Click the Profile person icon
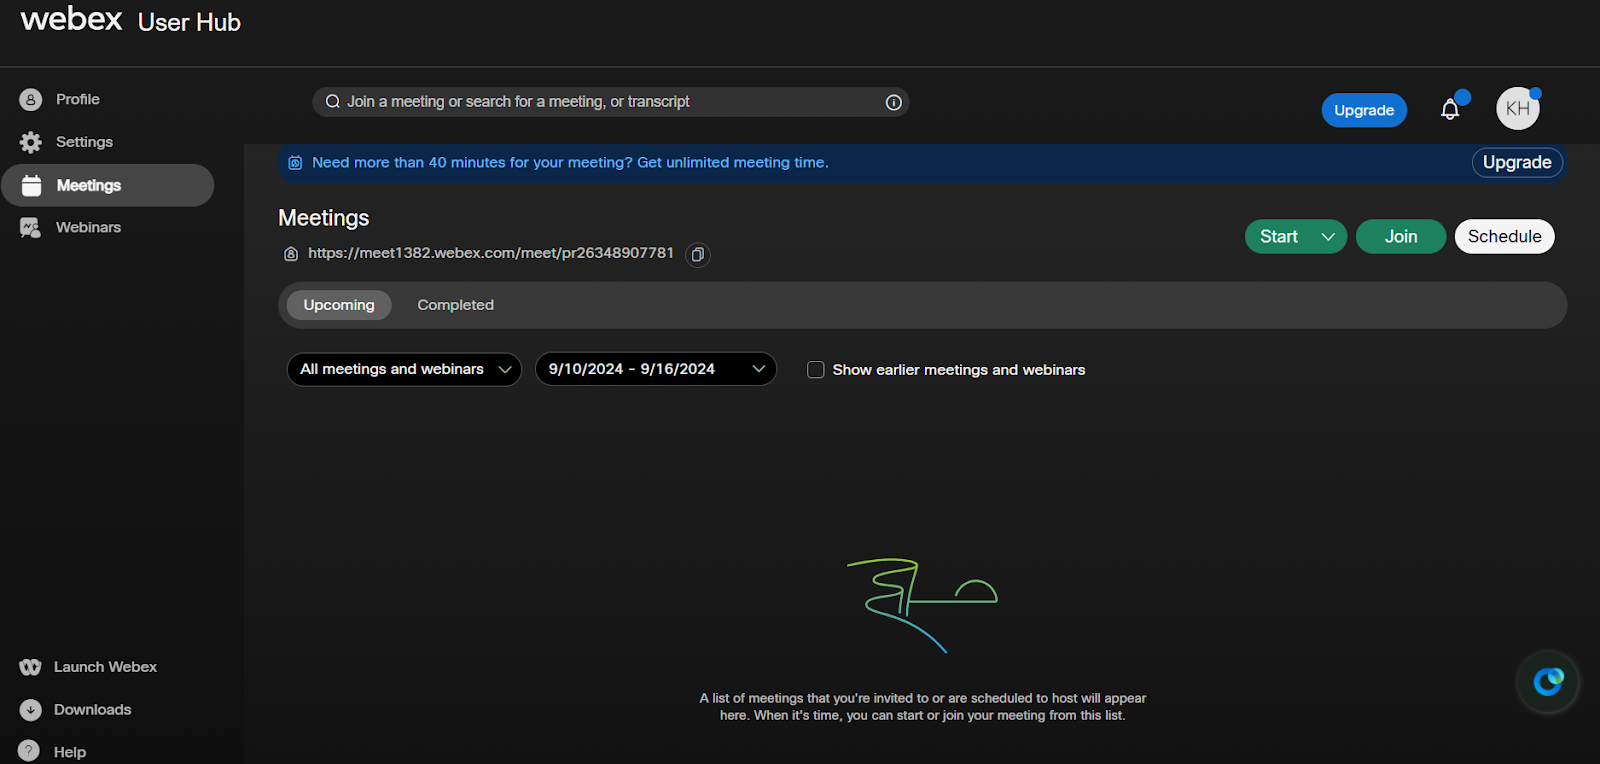 pyautogui.click(x=31, y=100)
